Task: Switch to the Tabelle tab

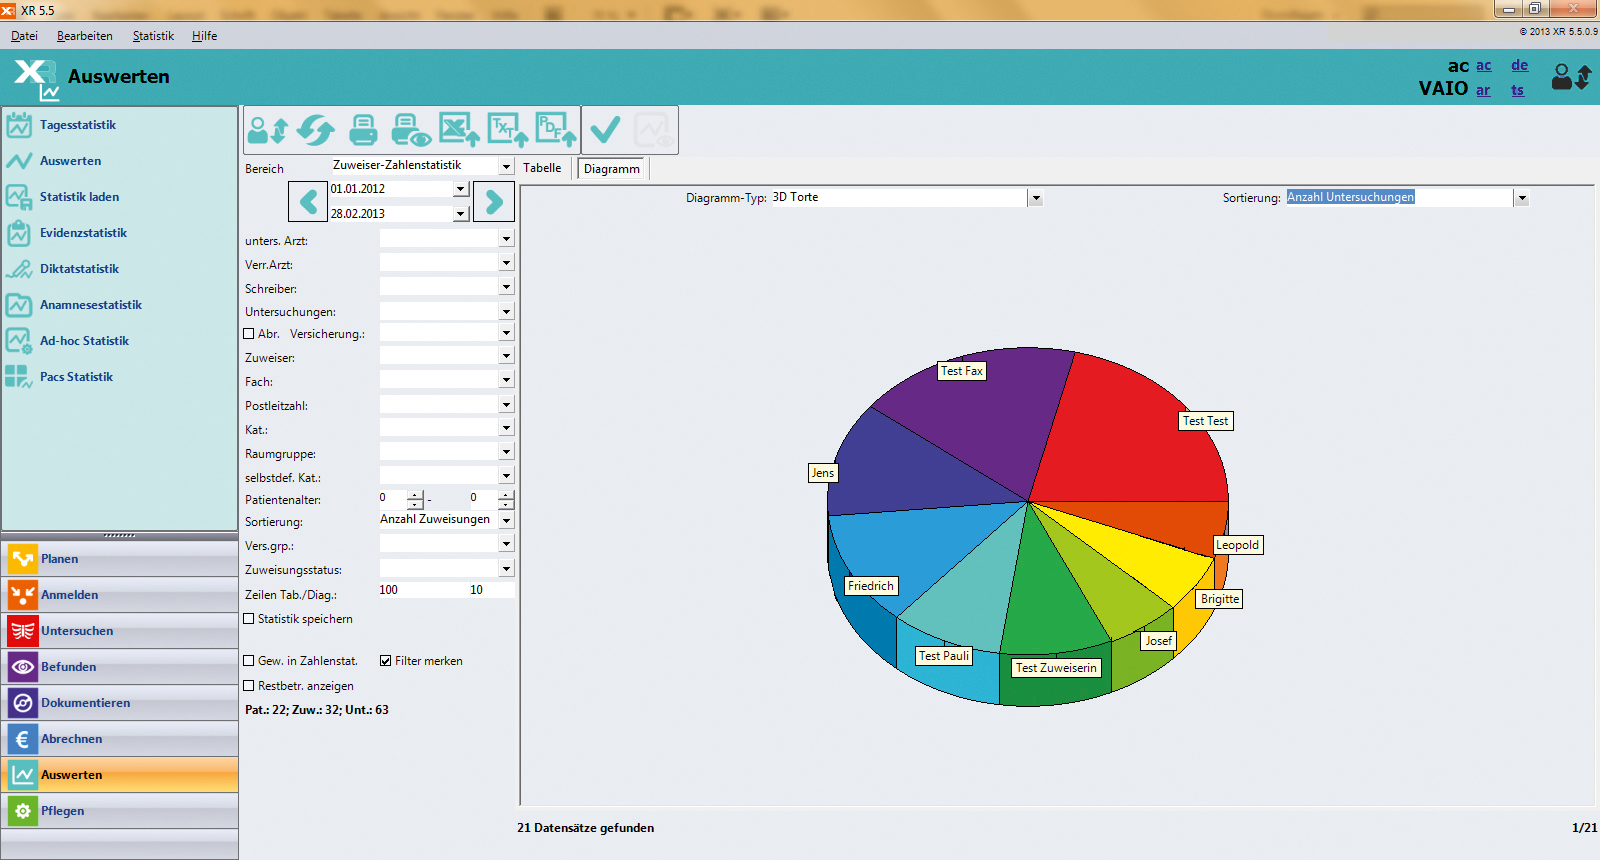Action: pos(542,168)
